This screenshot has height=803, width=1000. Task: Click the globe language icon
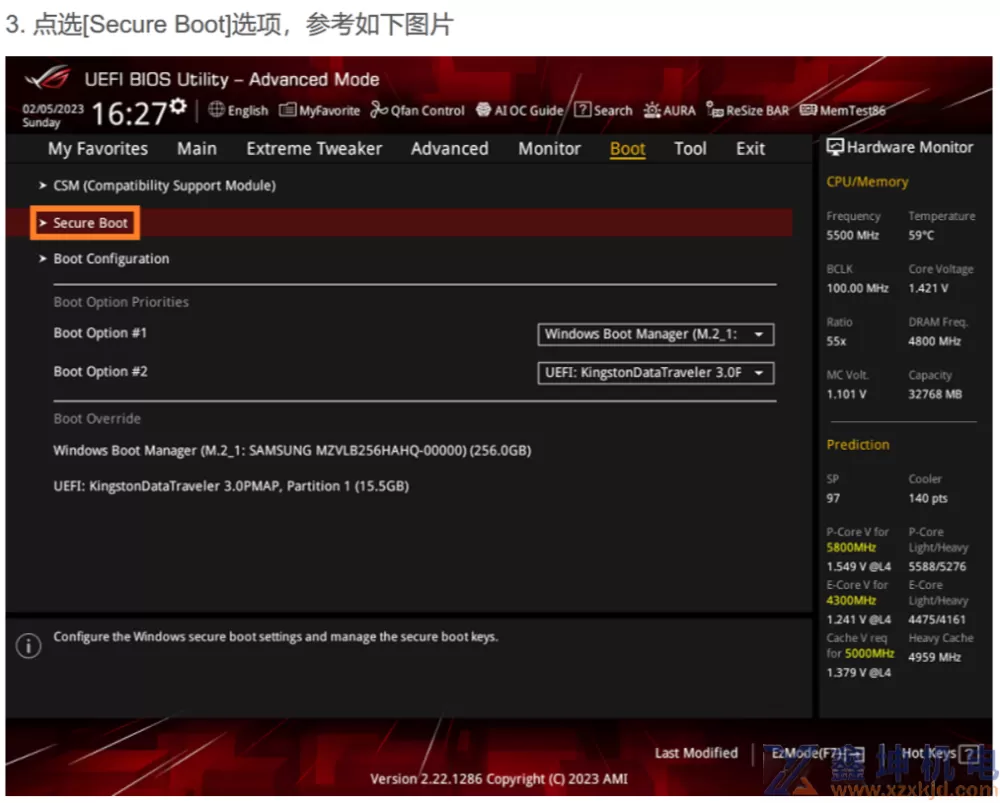(x=216, y=110)
